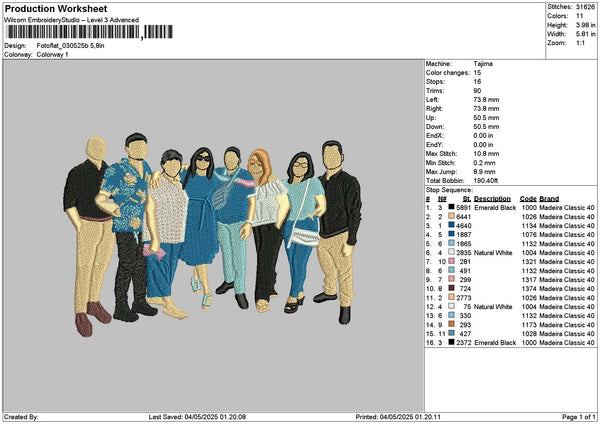Click thread code 1134 in row 3
The height and width of the screenshot is (424, 600).
pos(529,225)
